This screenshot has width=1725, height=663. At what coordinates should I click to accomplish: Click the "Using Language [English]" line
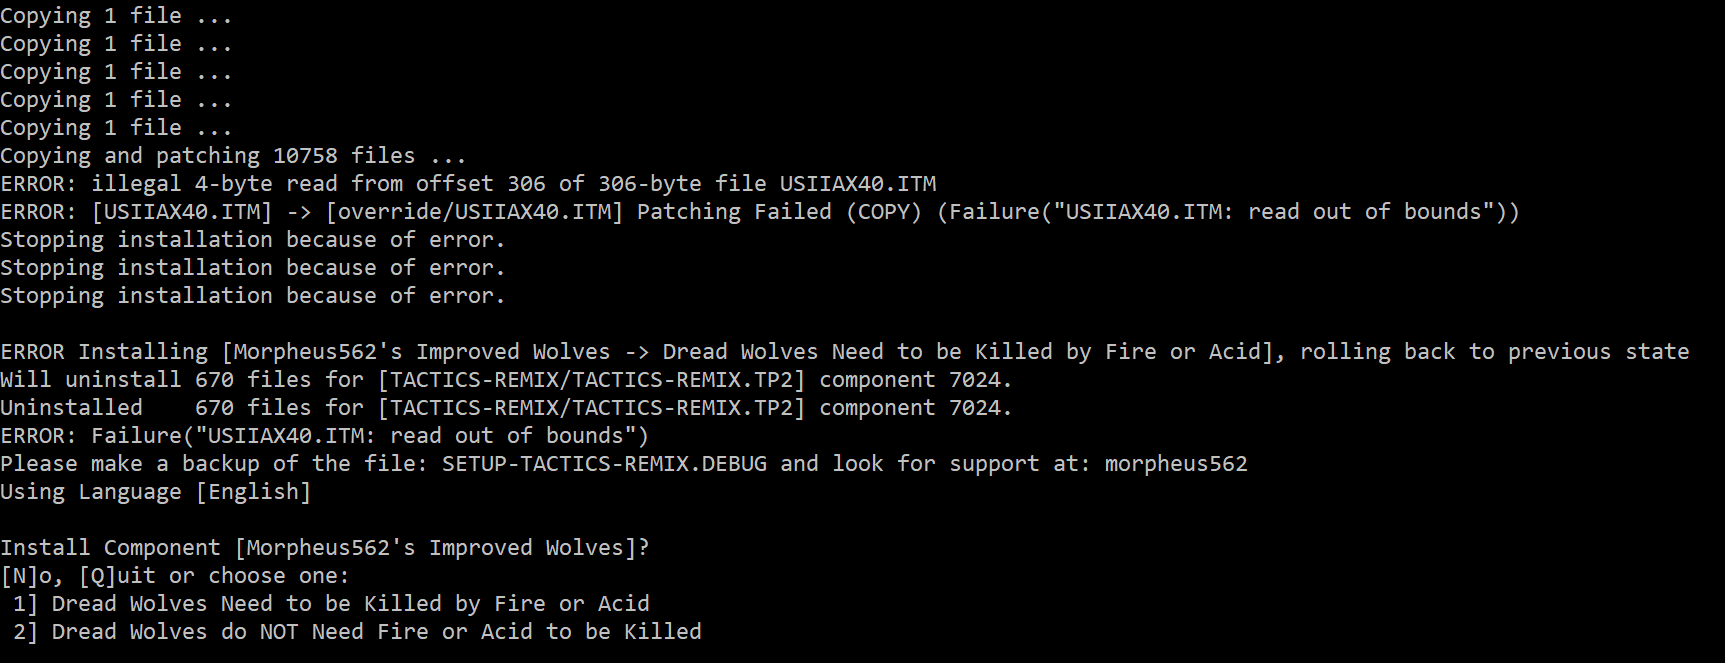point(155,492)
